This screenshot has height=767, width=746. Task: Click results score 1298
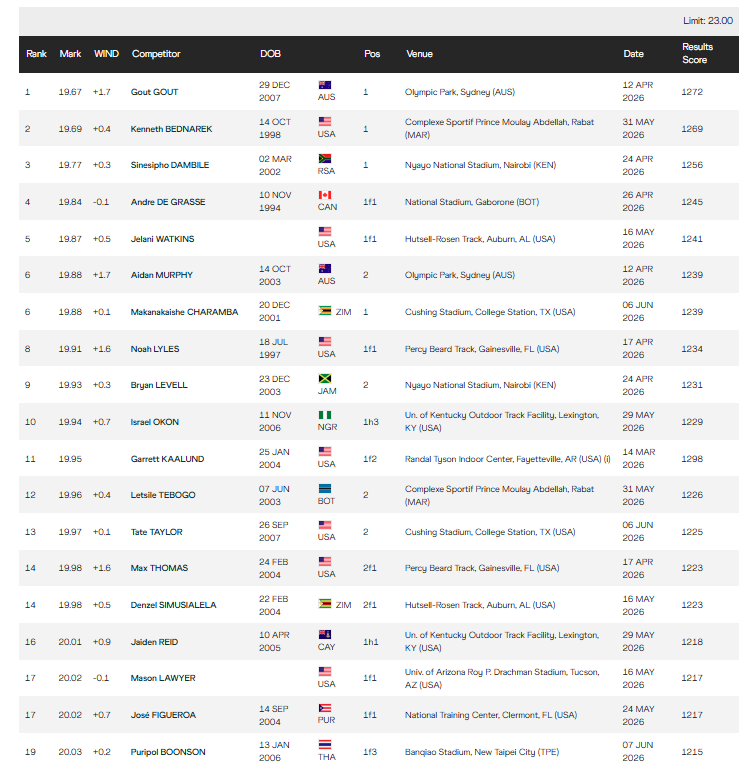click(x=692, y=459)
